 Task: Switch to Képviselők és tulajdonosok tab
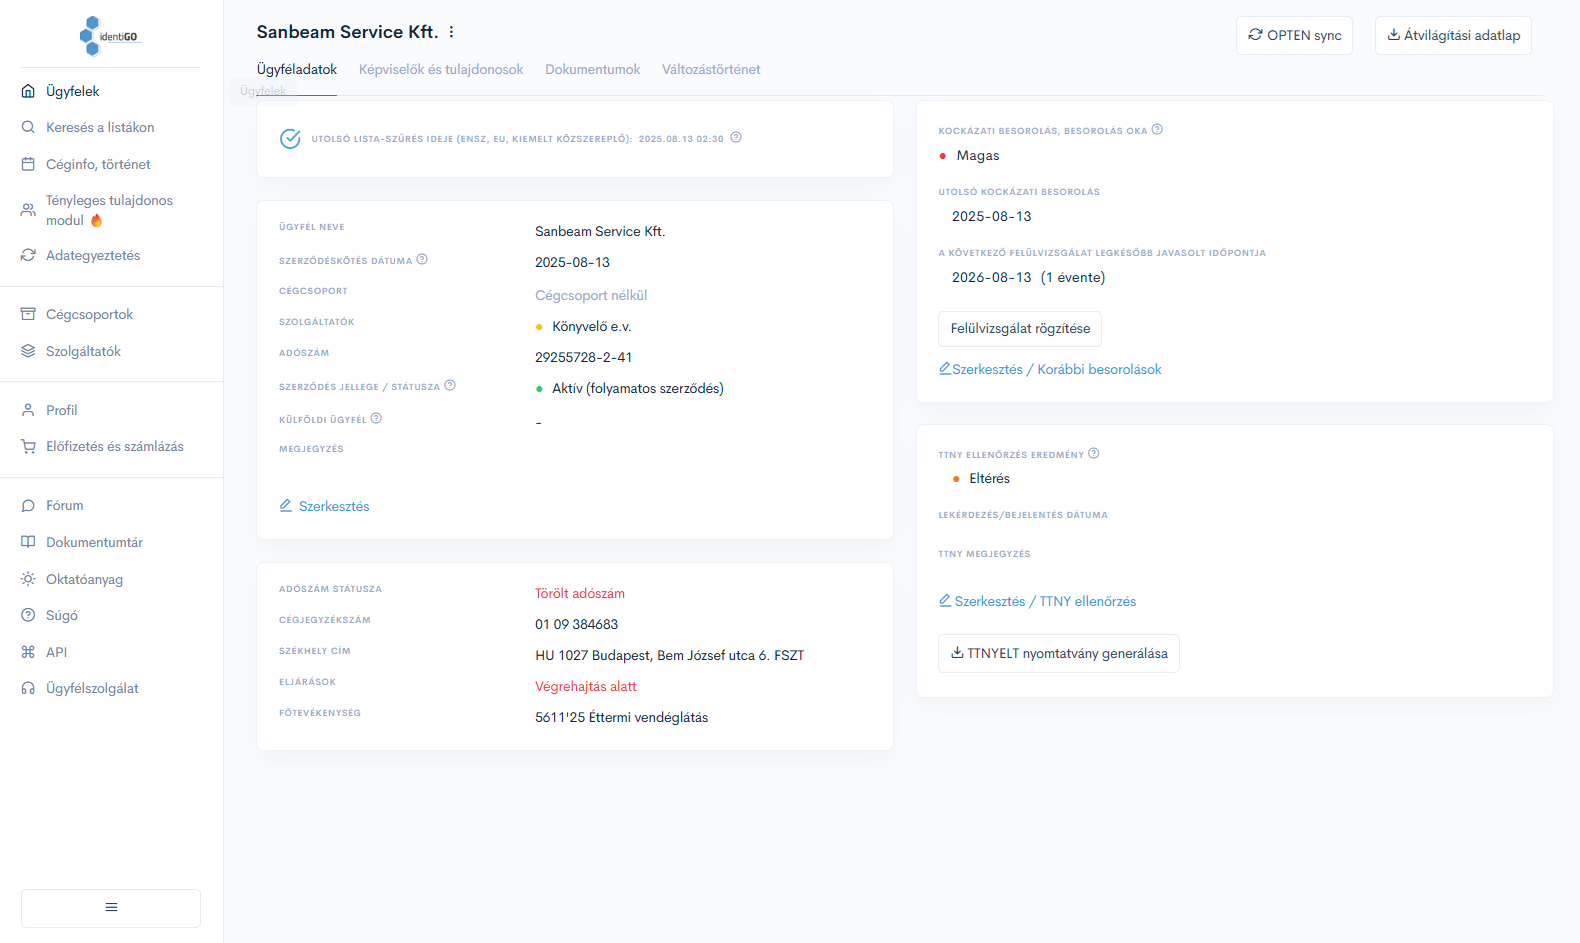click(x=441, y=69)
